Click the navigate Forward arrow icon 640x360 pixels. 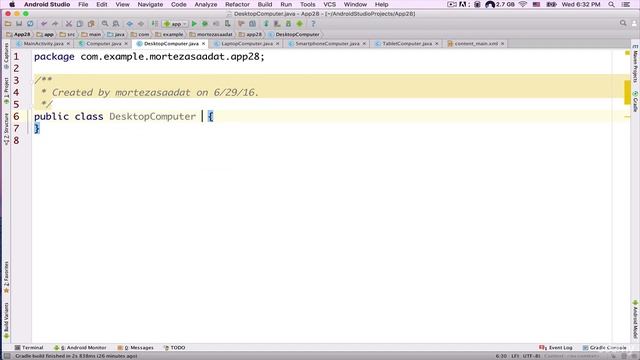point(141,24)
